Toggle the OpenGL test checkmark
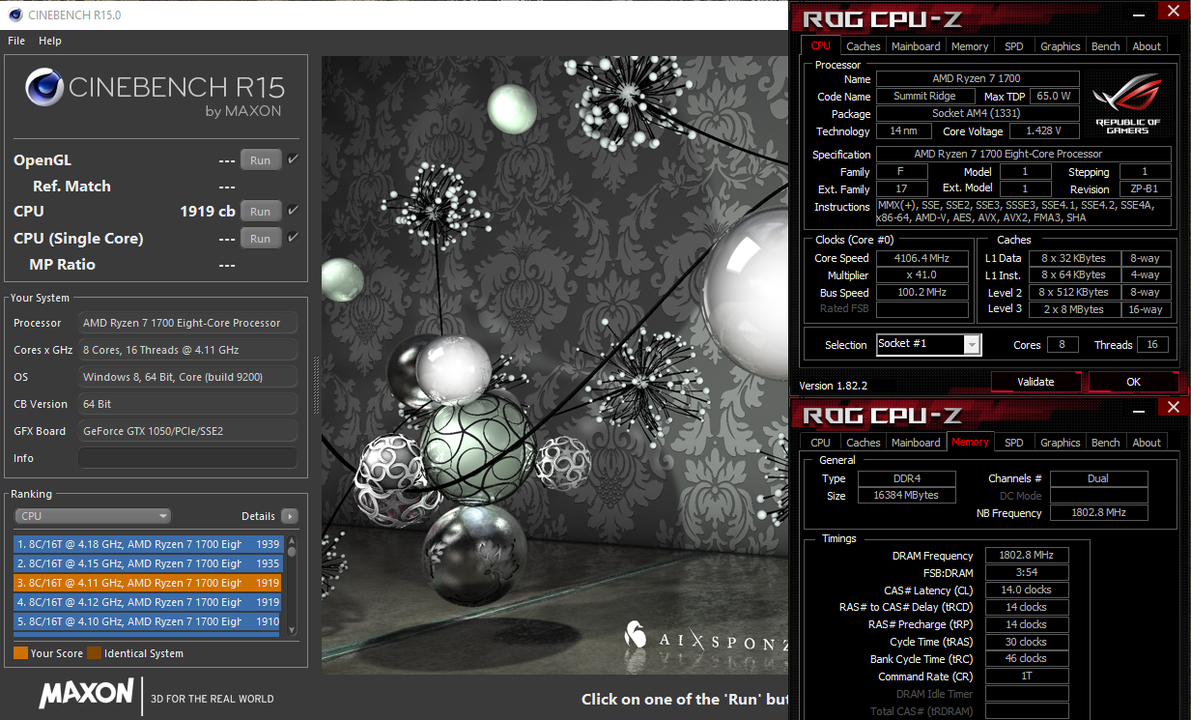 pos(293,159)
